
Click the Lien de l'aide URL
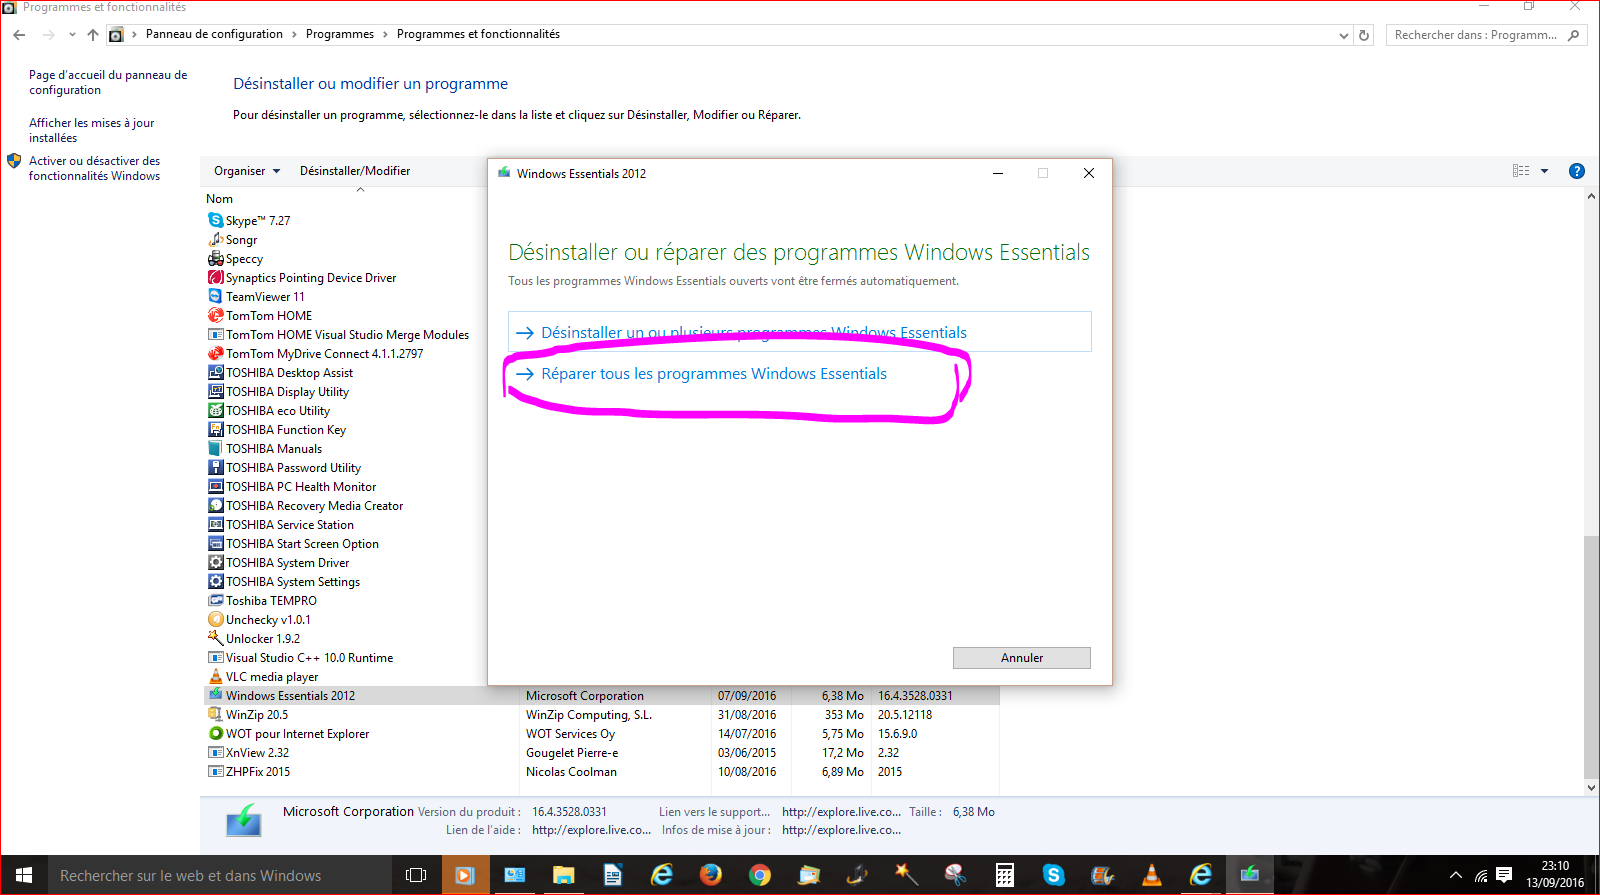591,830
